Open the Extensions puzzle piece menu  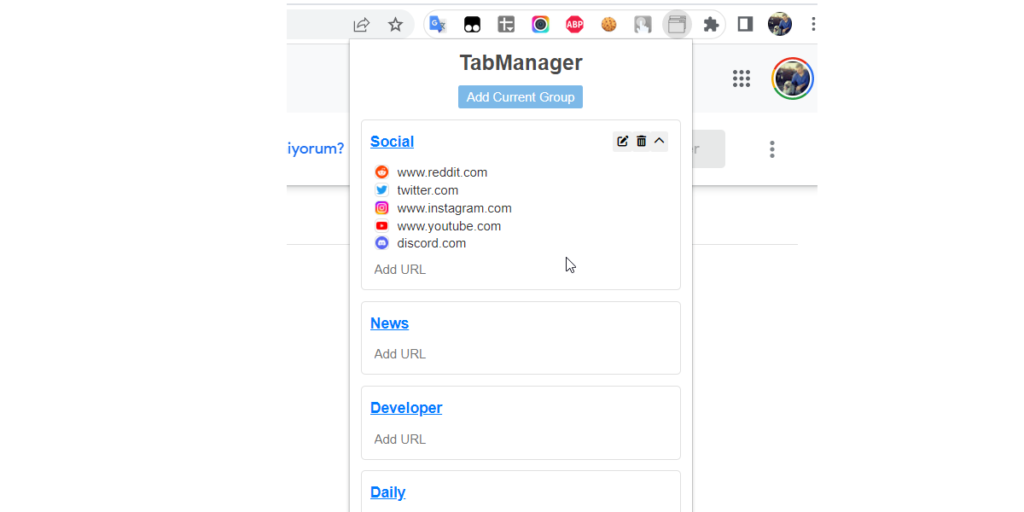click(x=711, y=25)
